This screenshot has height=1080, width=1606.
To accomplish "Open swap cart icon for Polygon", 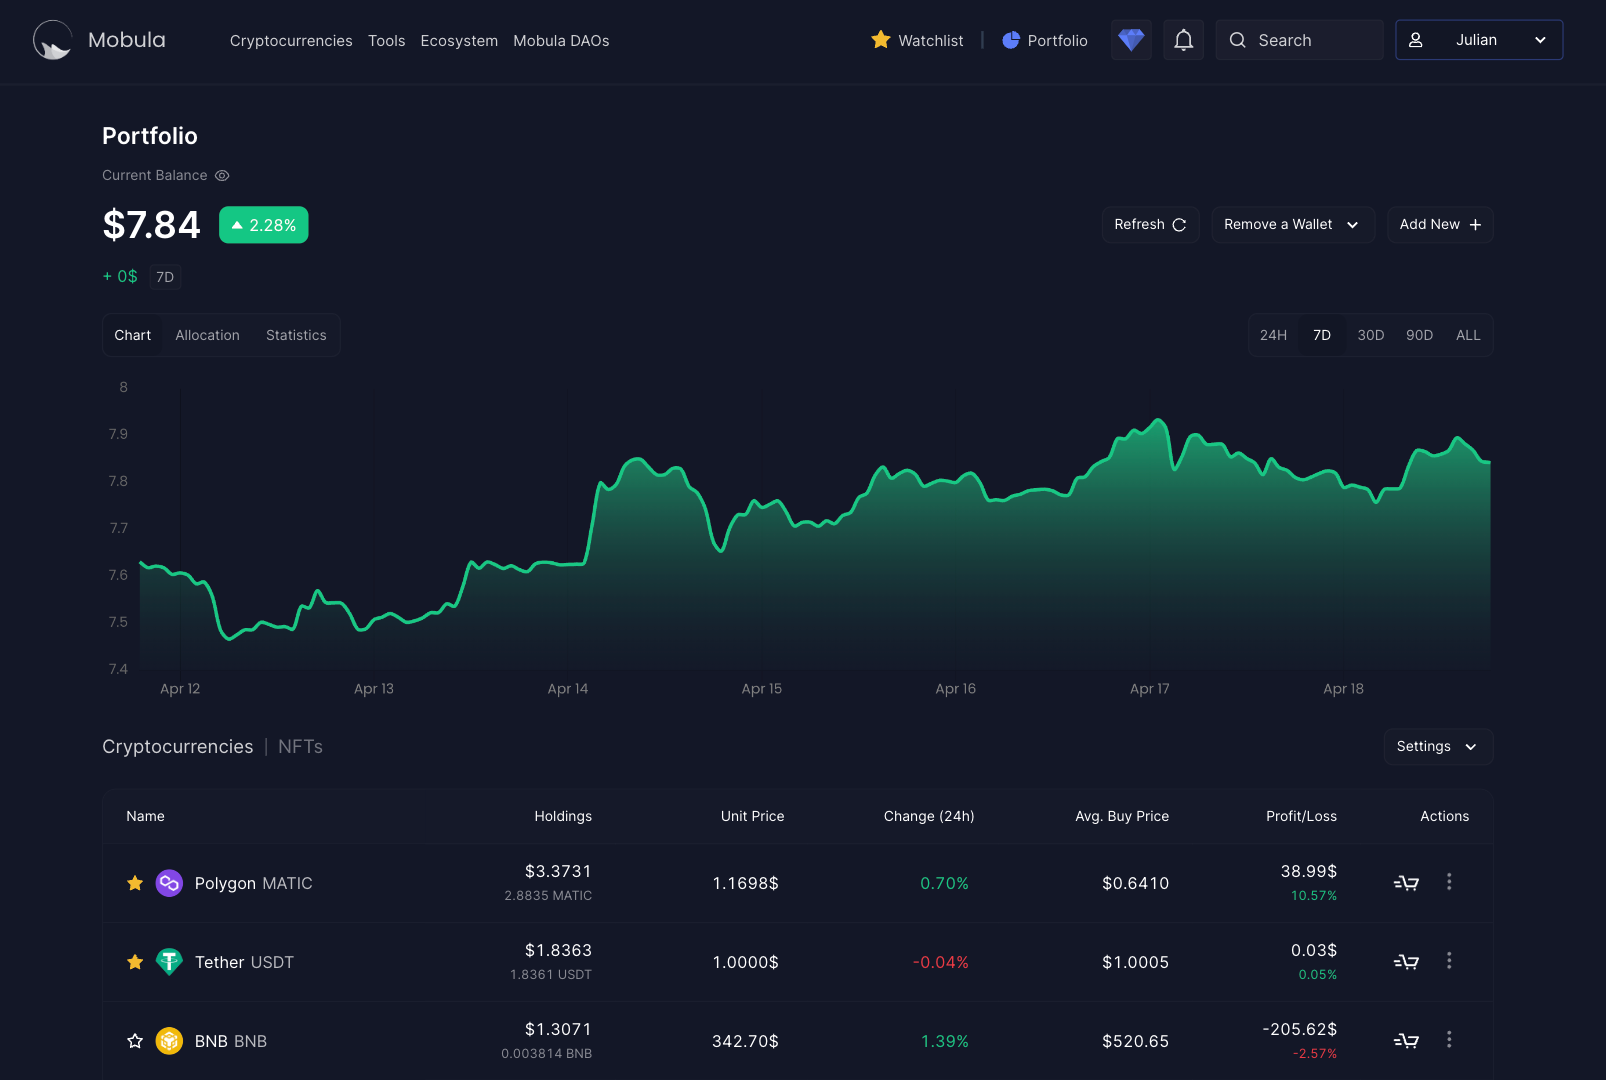I will pos(1406,883).
